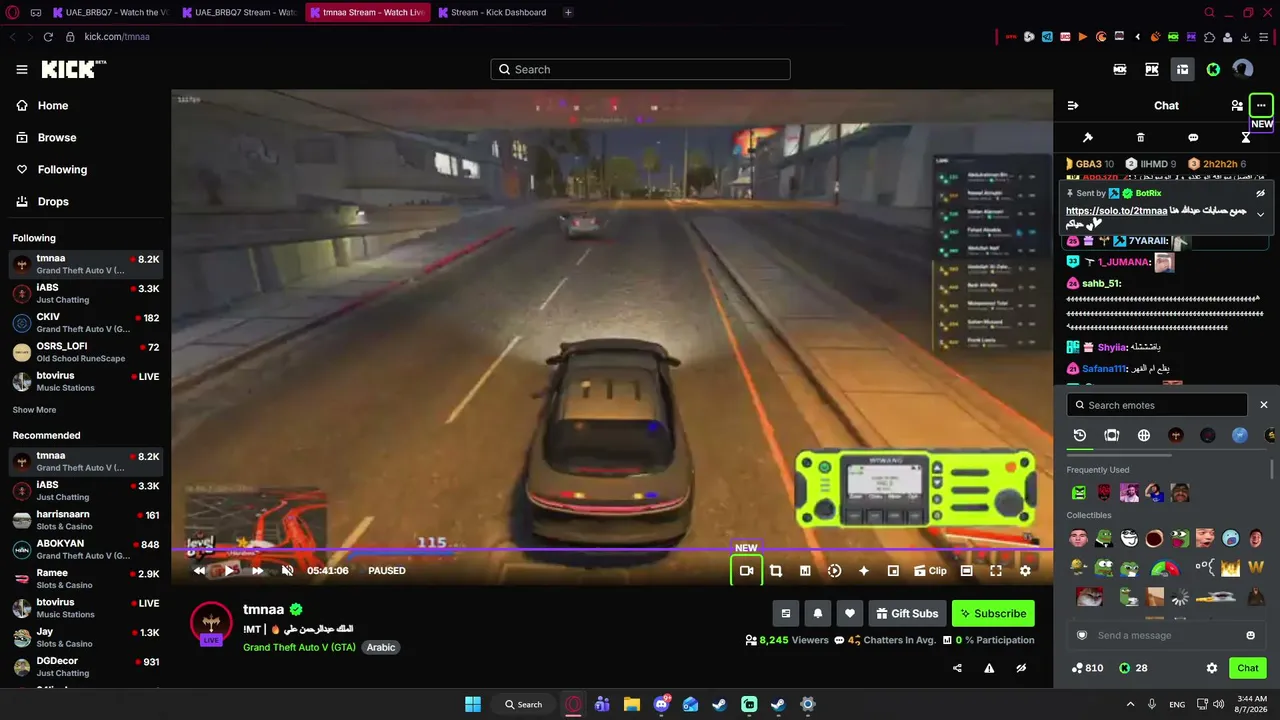Open the emoji picker smiley in message box
Screen dimensions: 1280x720
[x=1250, y=635]
